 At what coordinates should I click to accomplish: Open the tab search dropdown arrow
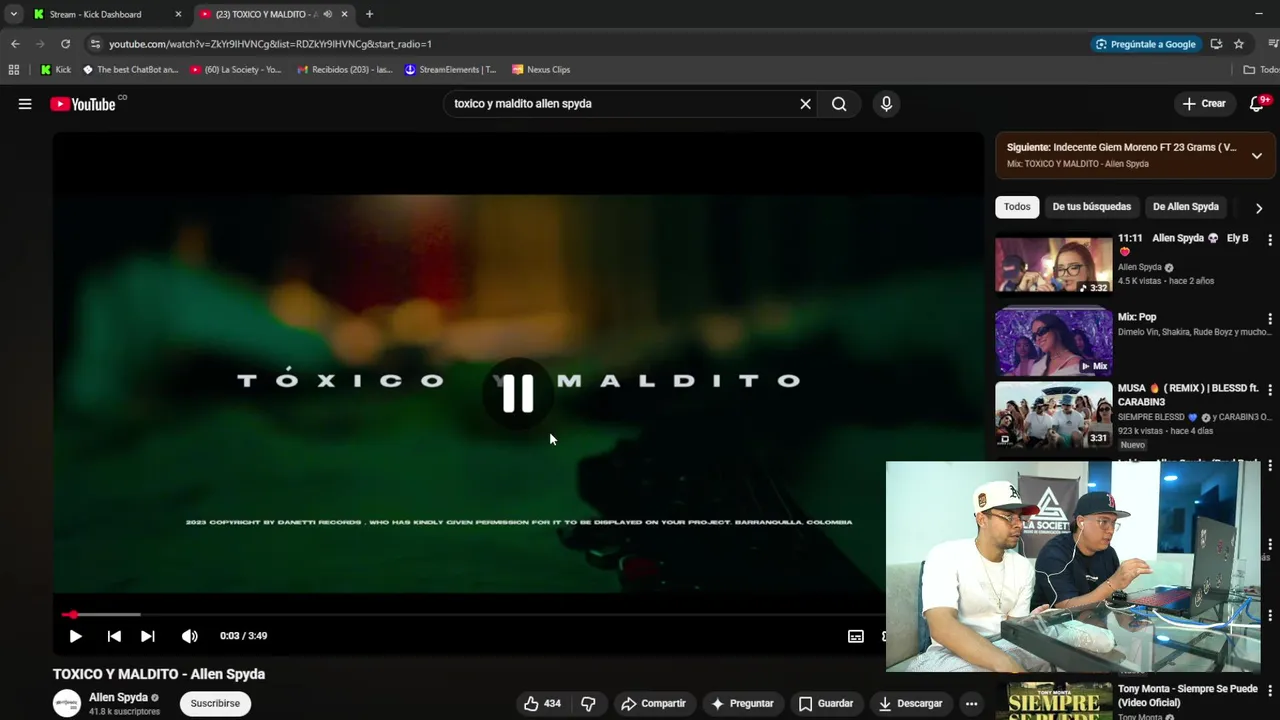13,14
